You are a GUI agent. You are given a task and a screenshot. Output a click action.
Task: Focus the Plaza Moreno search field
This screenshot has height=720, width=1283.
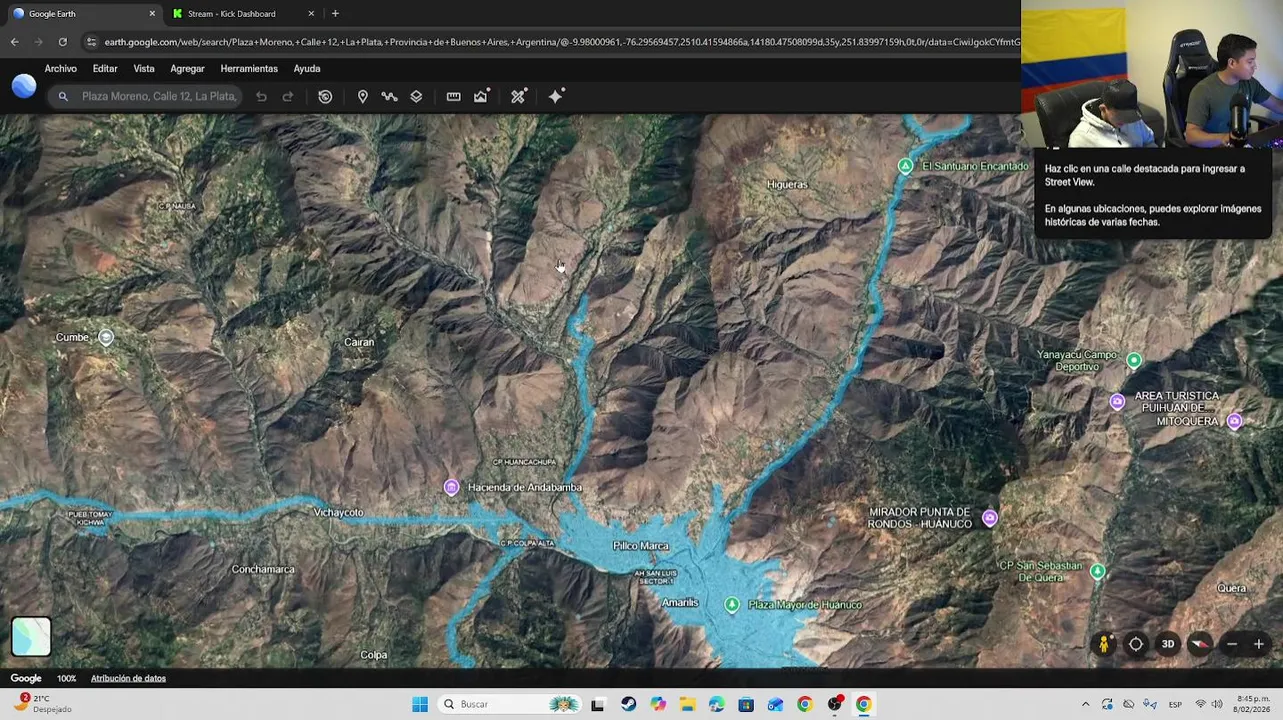[x=159, y=97]
